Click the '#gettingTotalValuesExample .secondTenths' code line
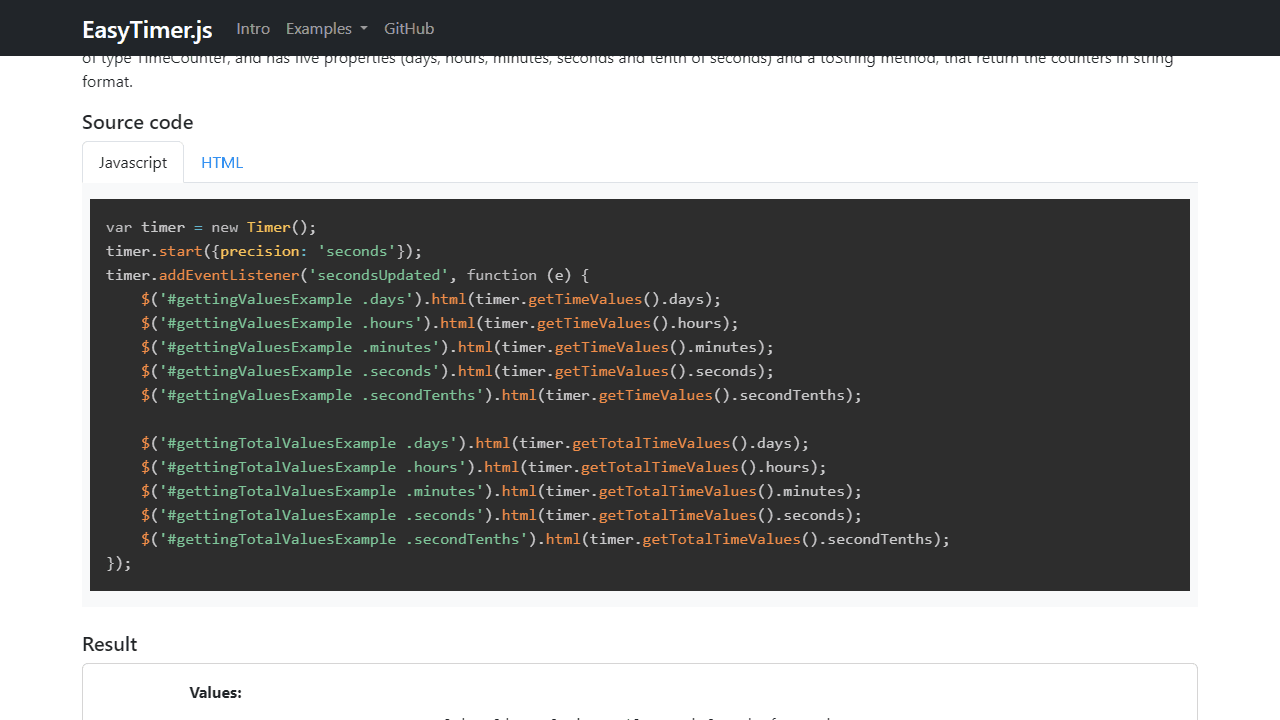This screenshot has height=720, width=1280. [546, 539]
